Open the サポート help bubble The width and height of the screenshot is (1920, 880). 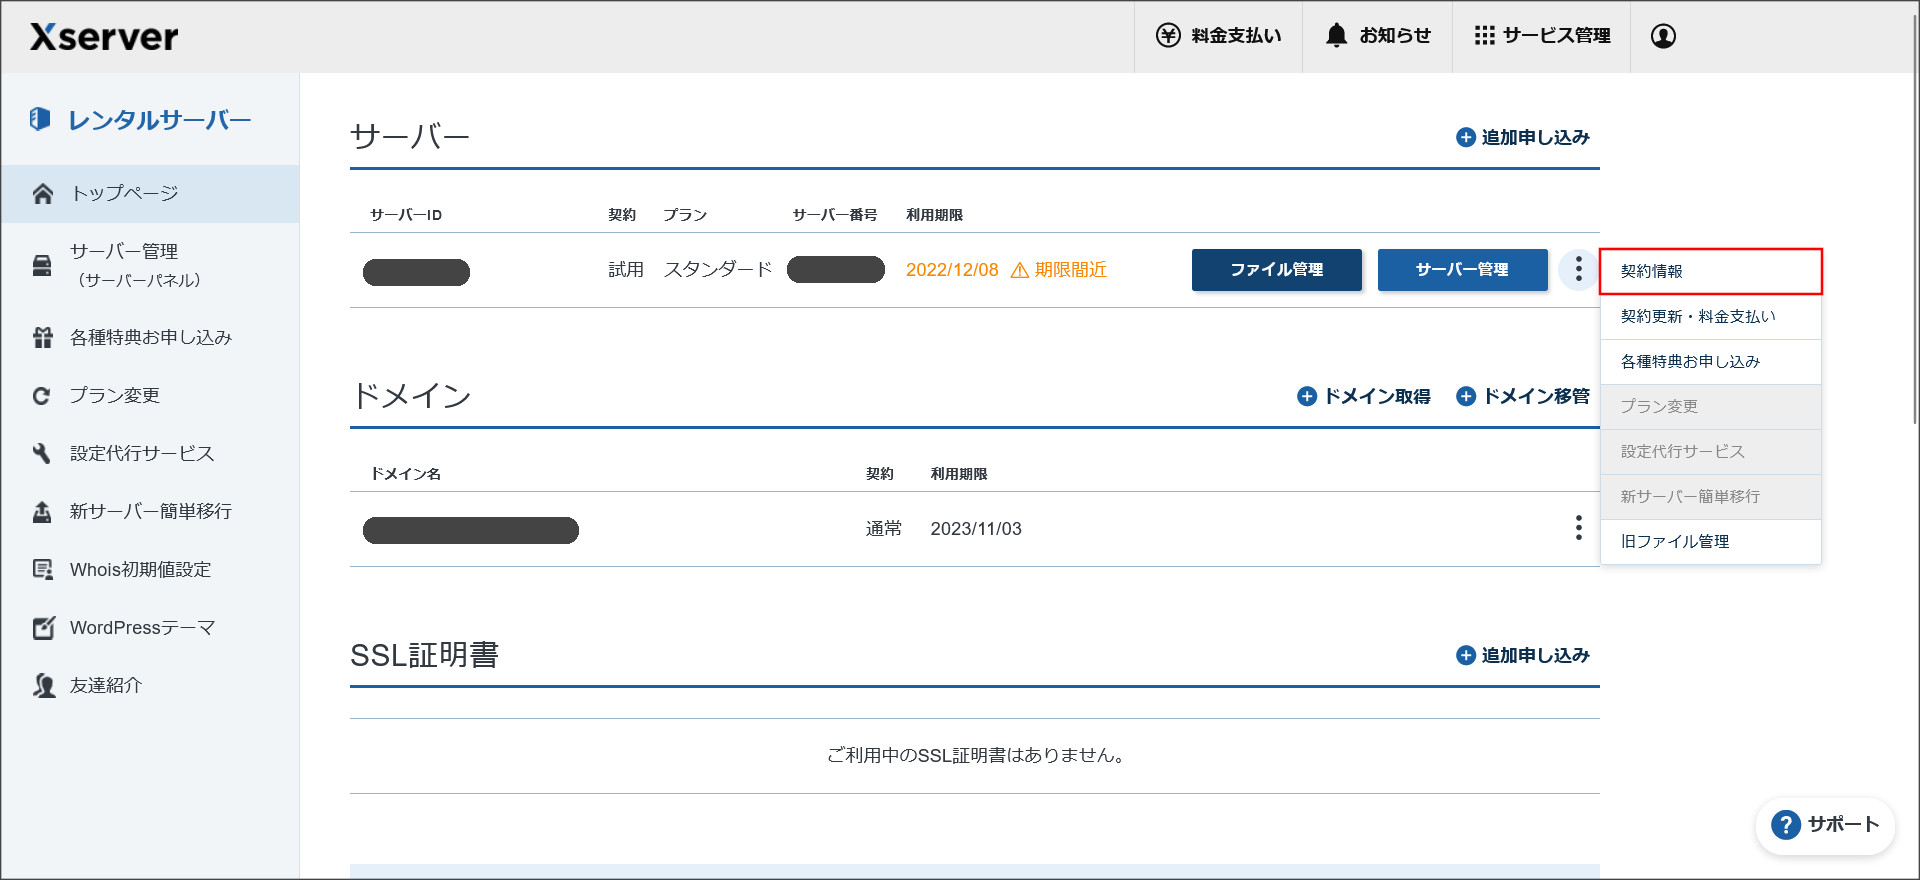pyautogui.click(x=1825, y=825)
